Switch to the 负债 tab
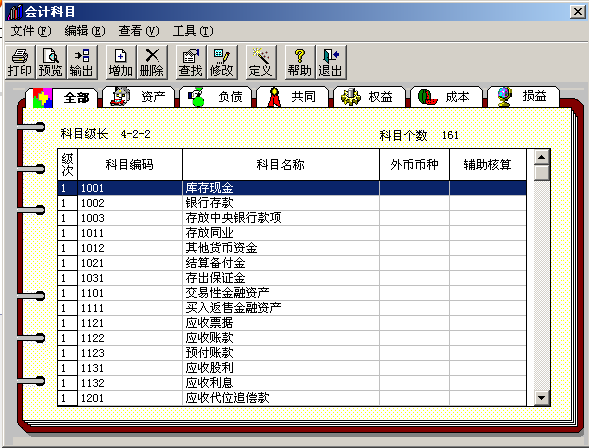 216,97
